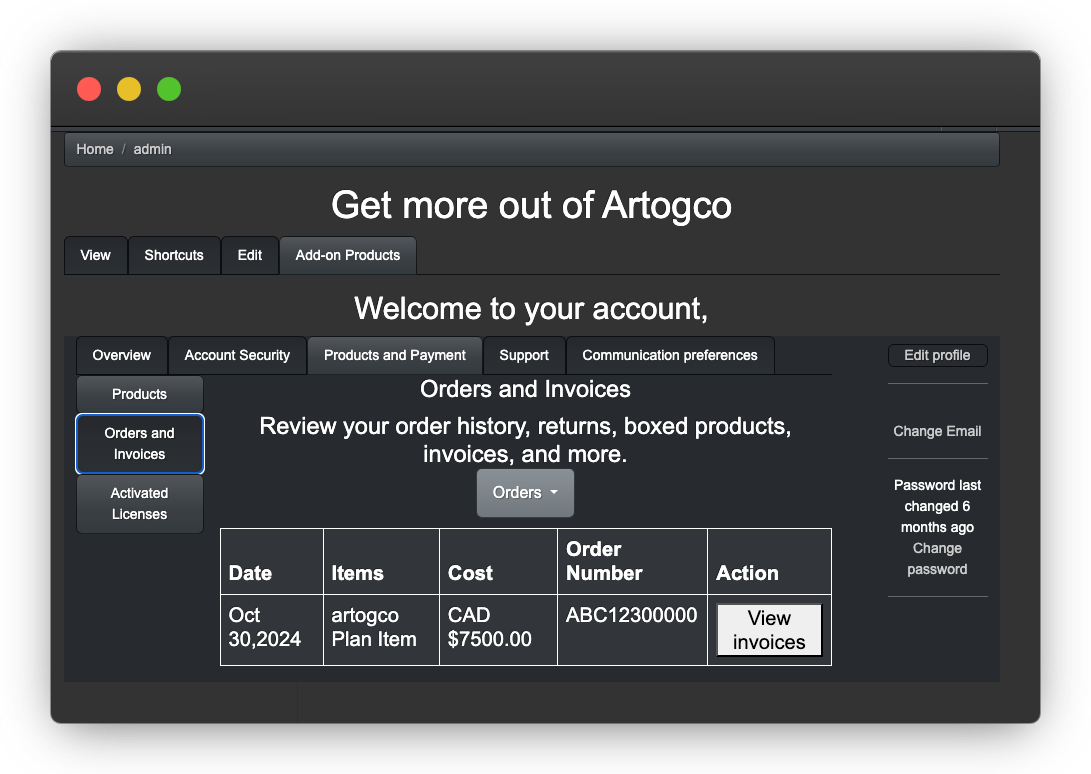
Task: Switch to the View tab
Action: point(96,255)
